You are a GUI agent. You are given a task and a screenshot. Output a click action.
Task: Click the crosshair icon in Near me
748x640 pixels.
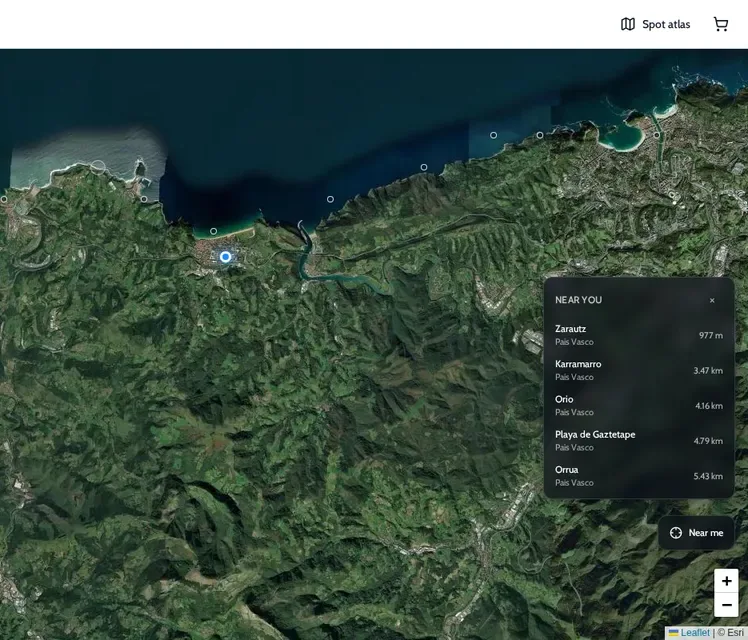point(676,533)
